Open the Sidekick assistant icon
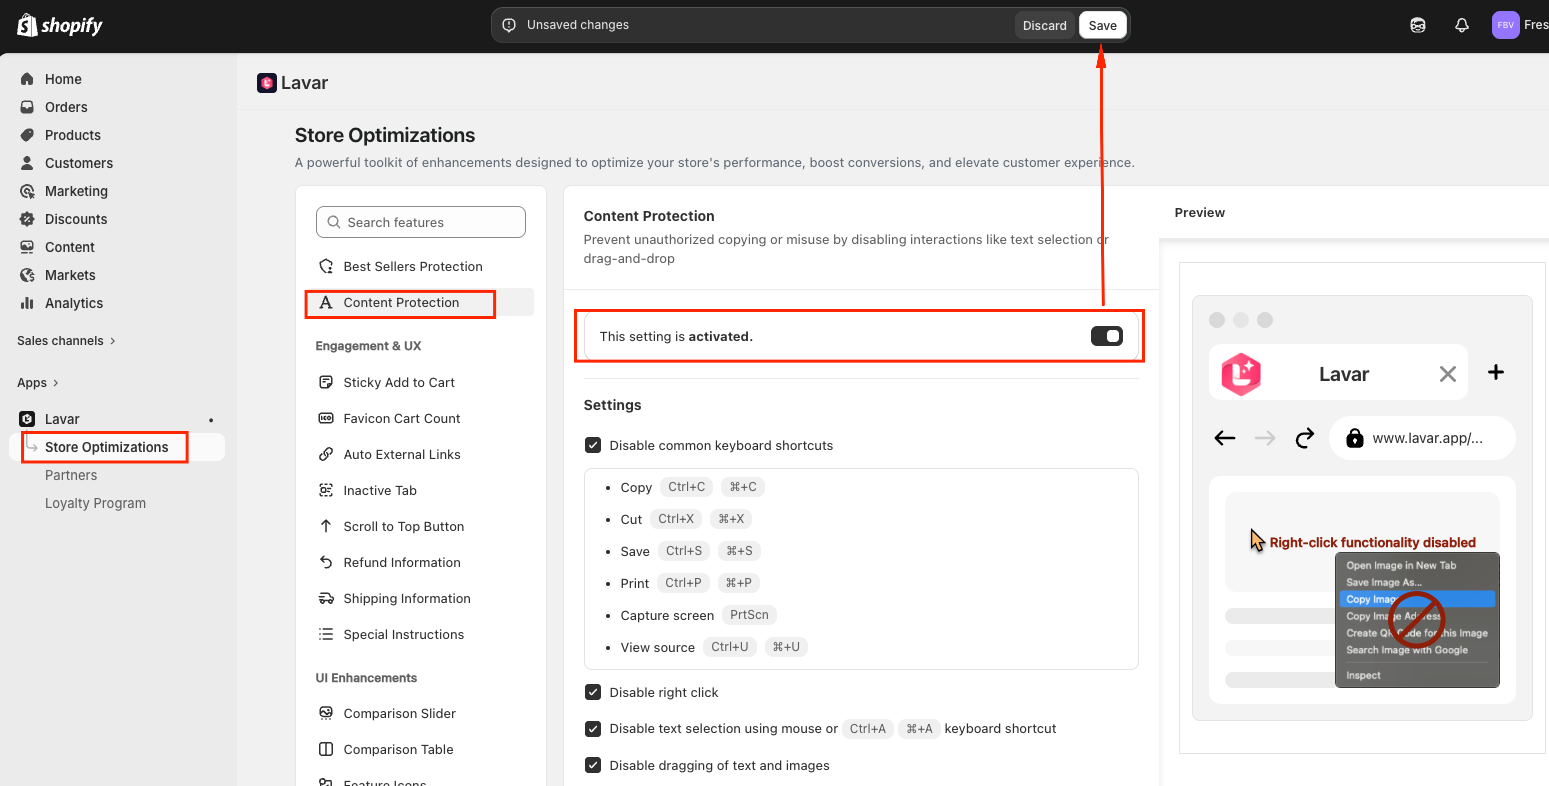Screen dimensions: 1549x786 click(x=1418, y=25)
